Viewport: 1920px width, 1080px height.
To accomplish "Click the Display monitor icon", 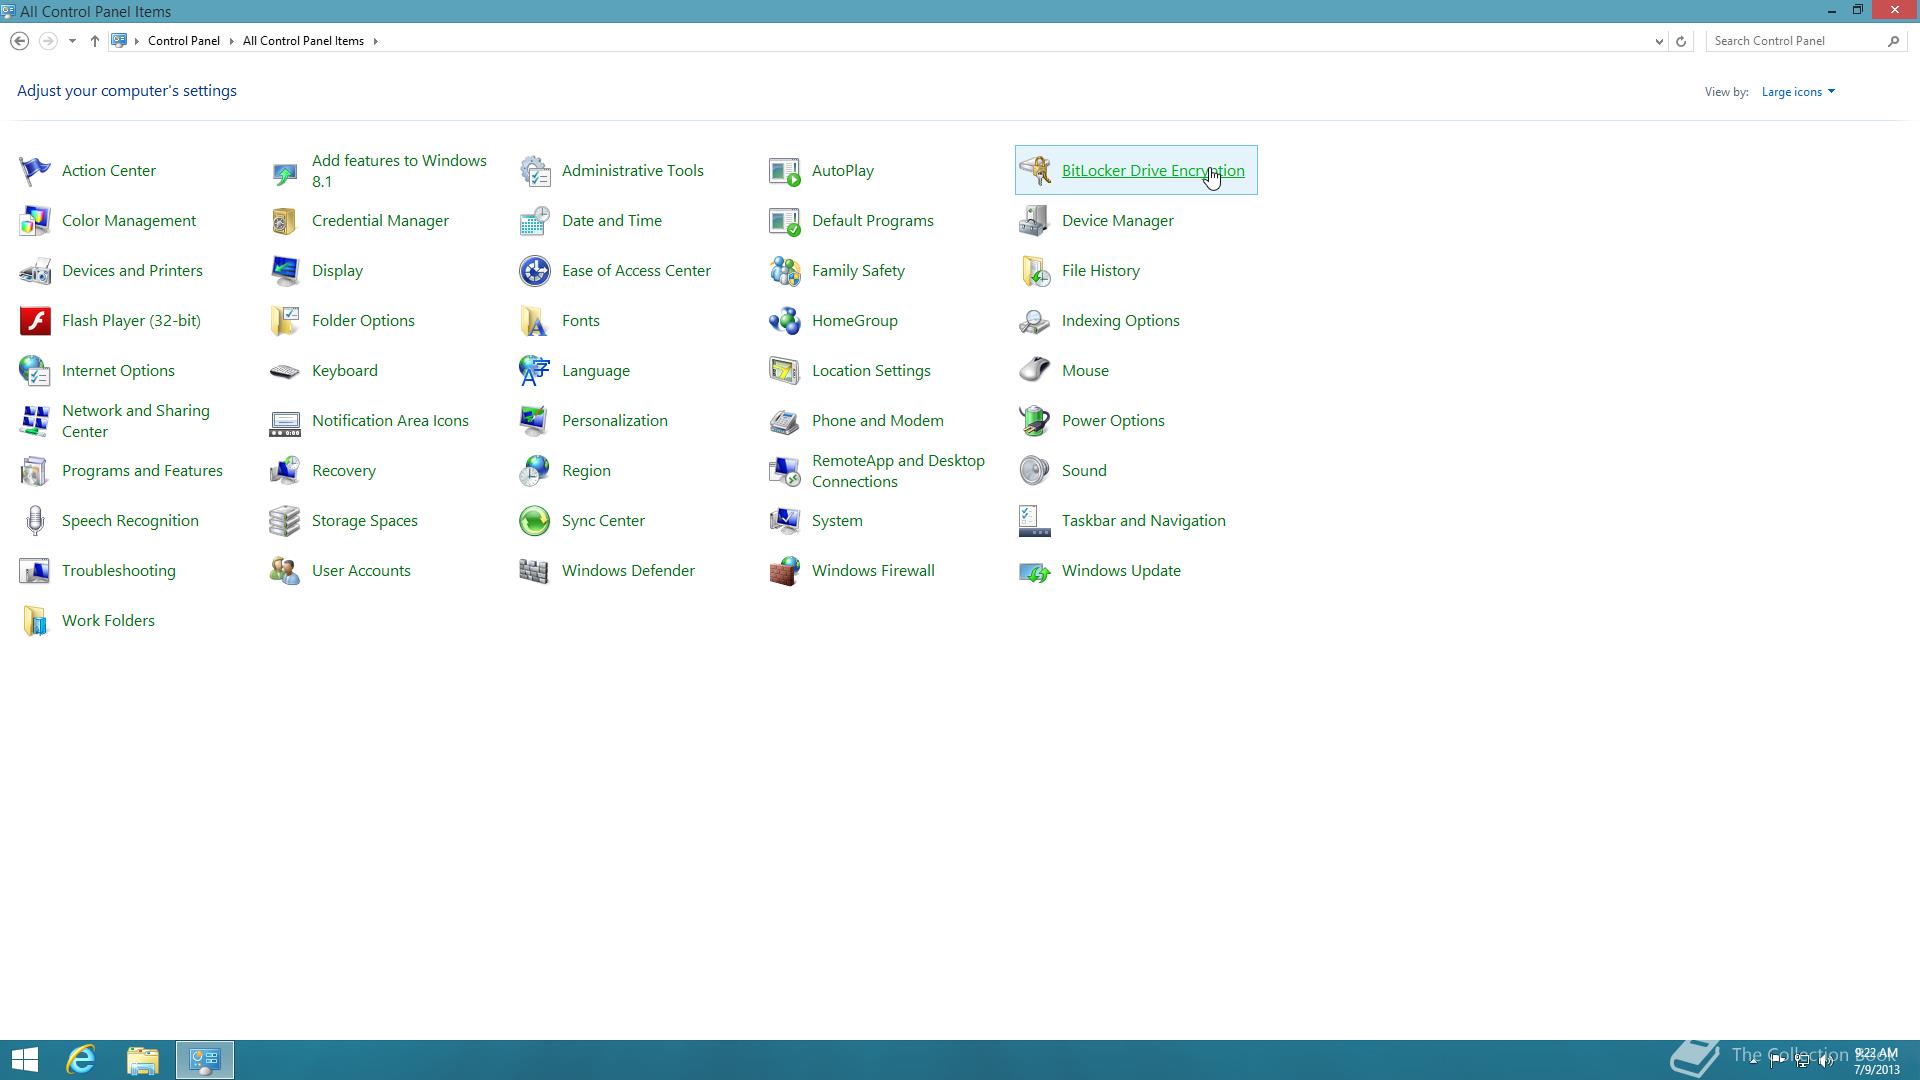I will coord(285,271).
